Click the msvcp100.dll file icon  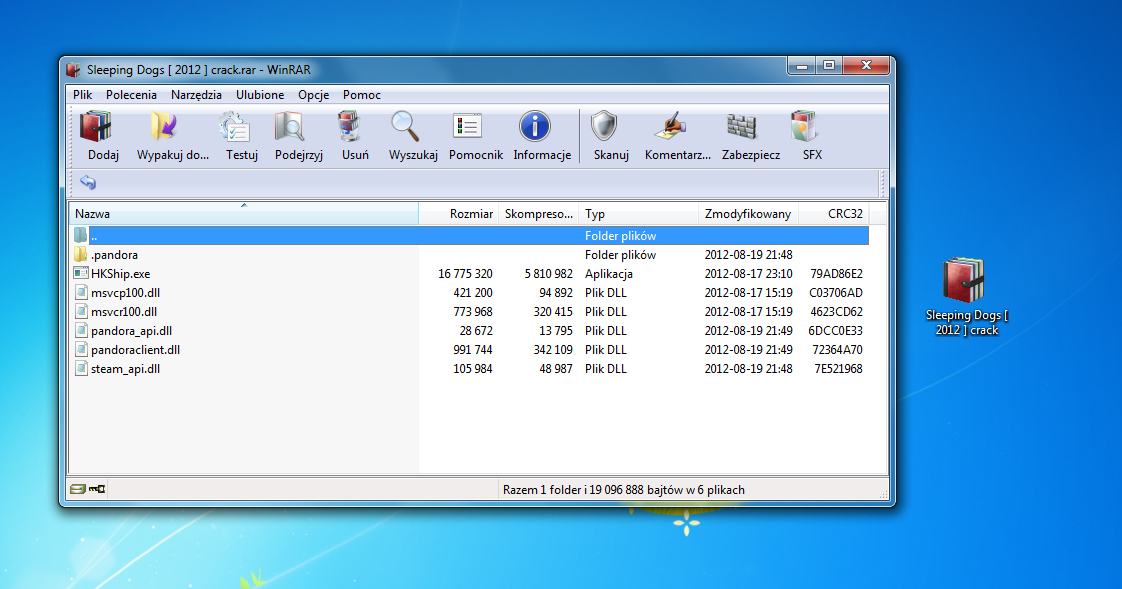coord(81,293)
